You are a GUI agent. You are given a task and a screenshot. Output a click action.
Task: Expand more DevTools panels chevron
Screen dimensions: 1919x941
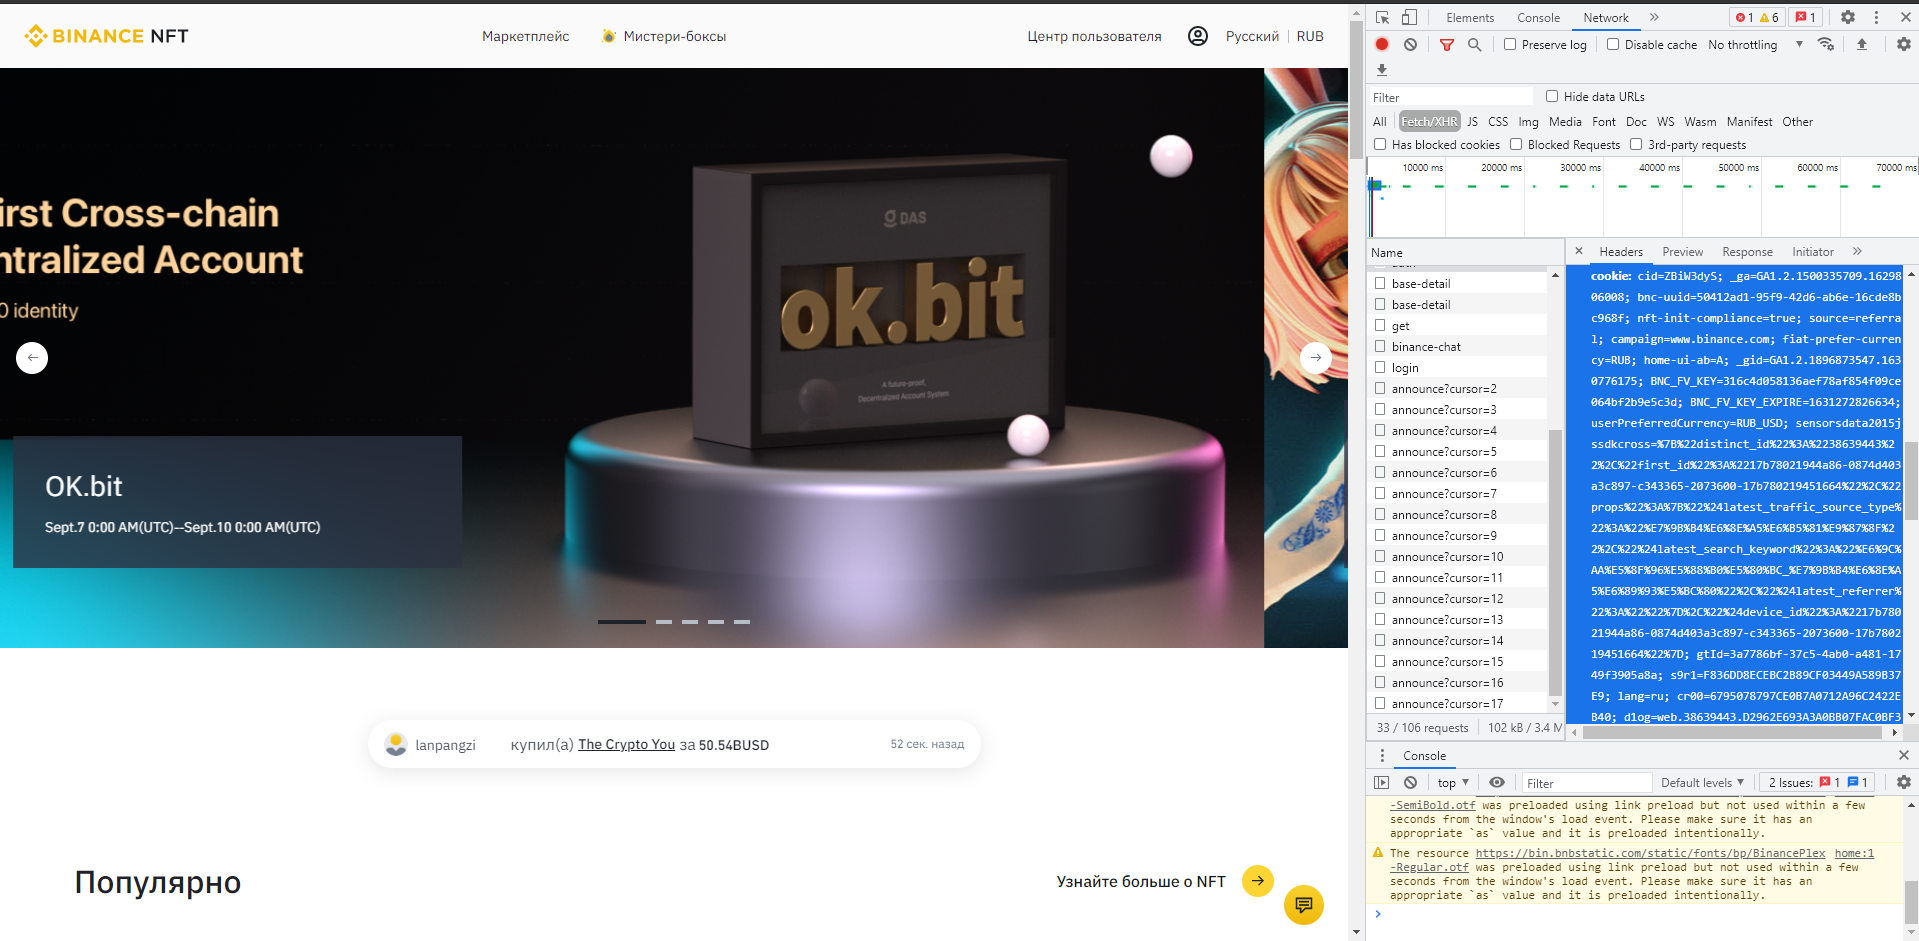tap(1654, 17)
